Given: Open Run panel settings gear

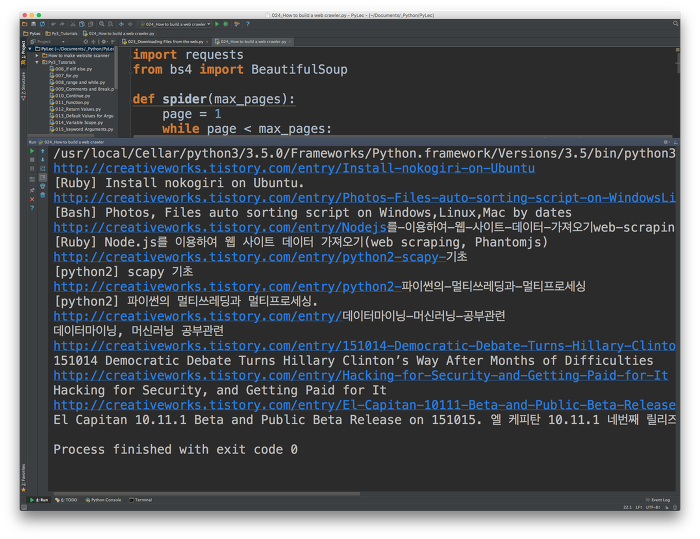Looking at the screenshot, I should [665, 142].
